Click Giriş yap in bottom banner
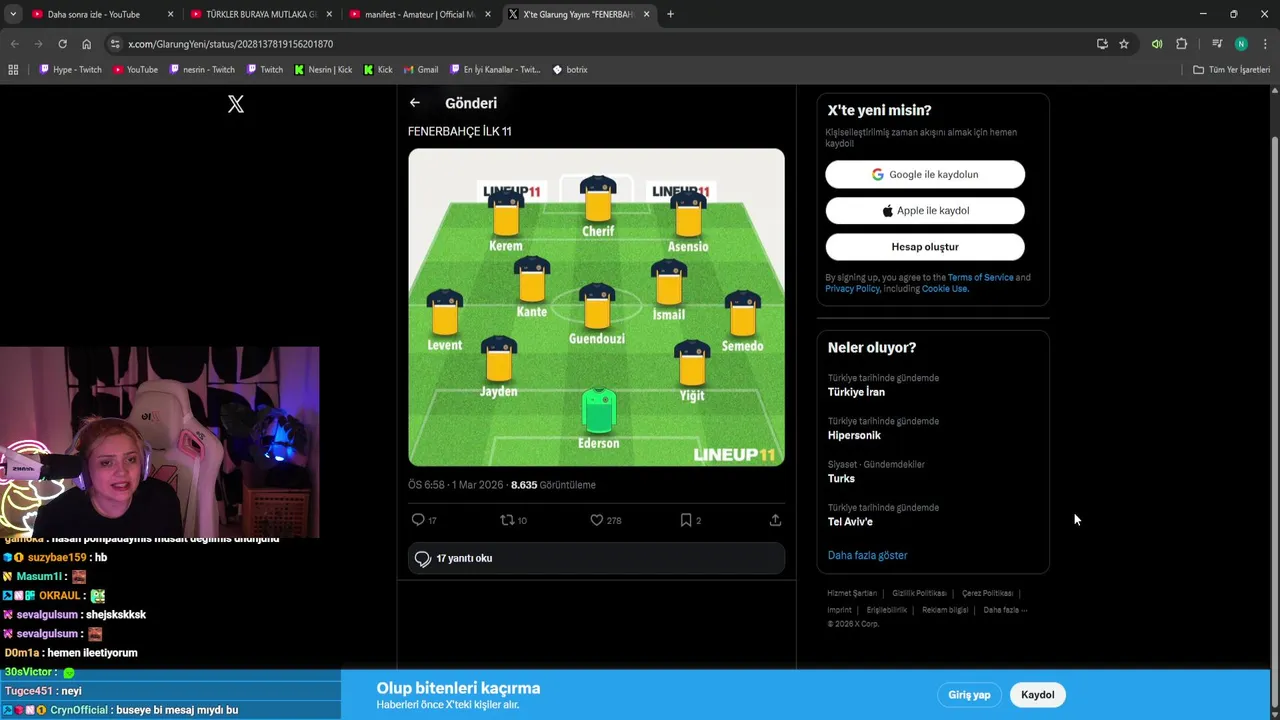This screenshot has width=1280, height=720. click(969, 695)
